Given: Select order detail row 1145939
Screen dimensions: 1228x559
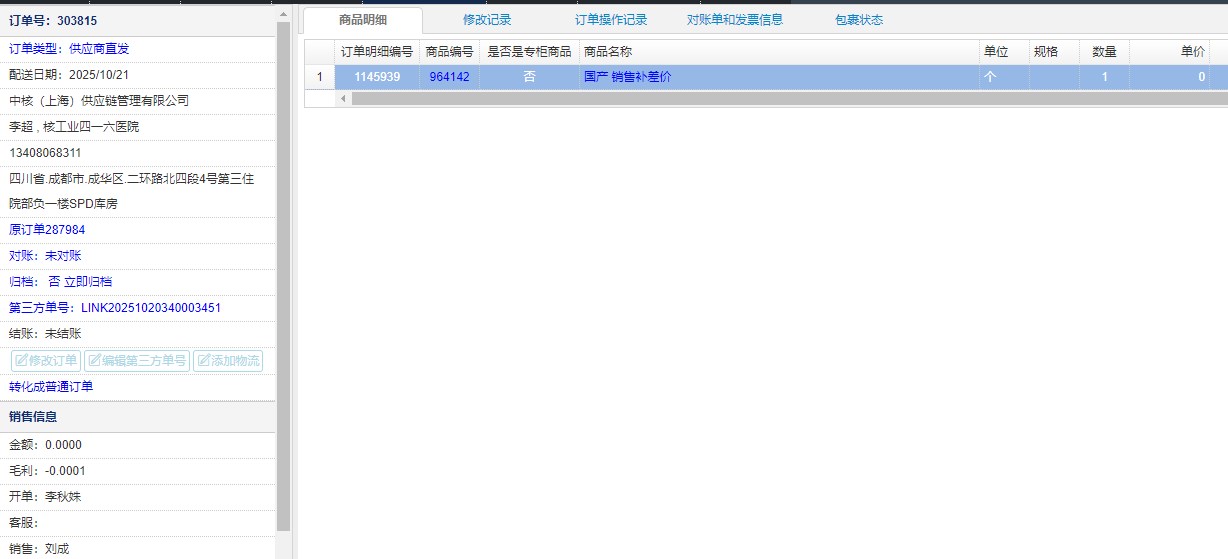Looking at the screenshot, I should pyautogui.click(x=377, y=77).
